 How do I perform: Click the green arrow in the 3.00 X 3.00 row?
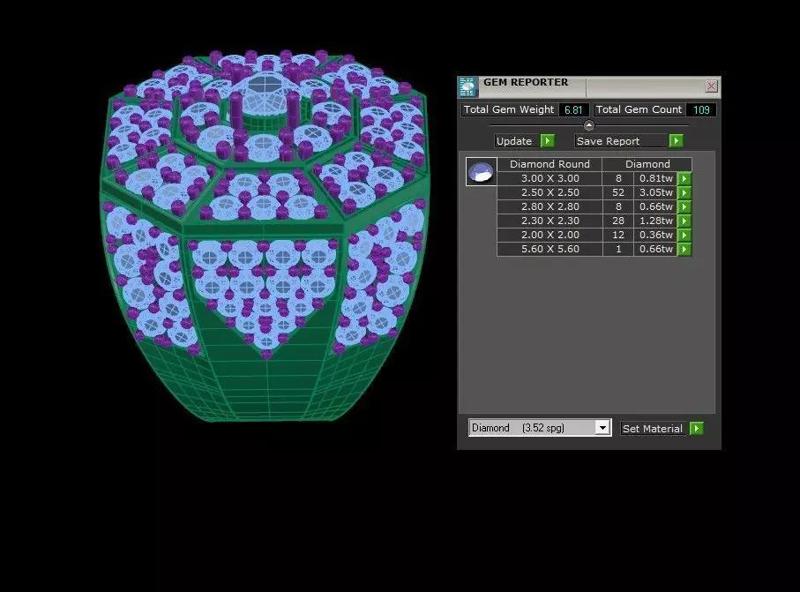click(684, 179)
